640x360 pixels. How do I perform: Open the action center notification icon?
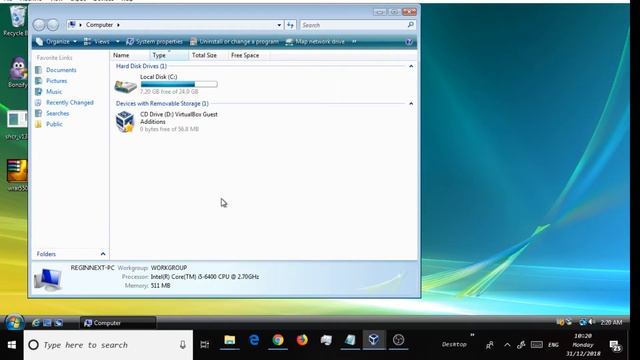coord(616,346)
